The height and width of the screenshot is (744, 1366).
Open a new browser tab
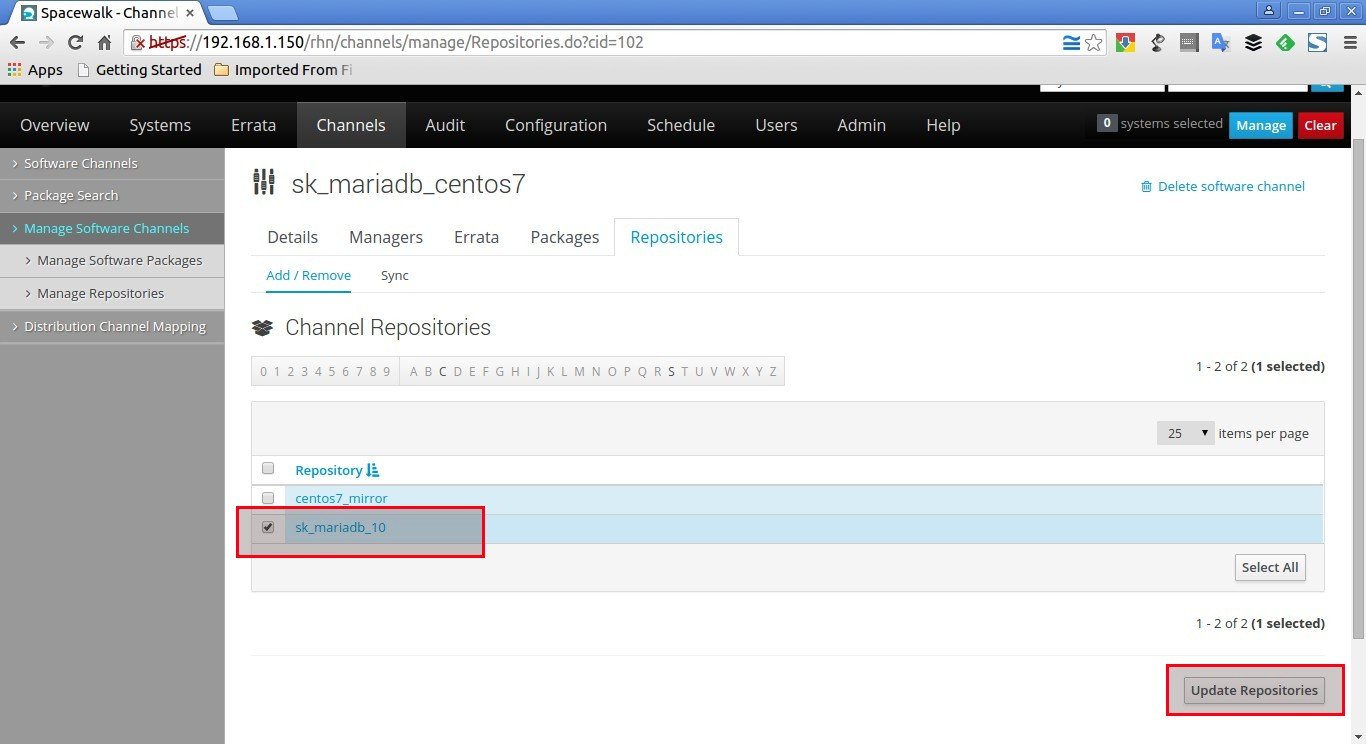tap(223, 13)
